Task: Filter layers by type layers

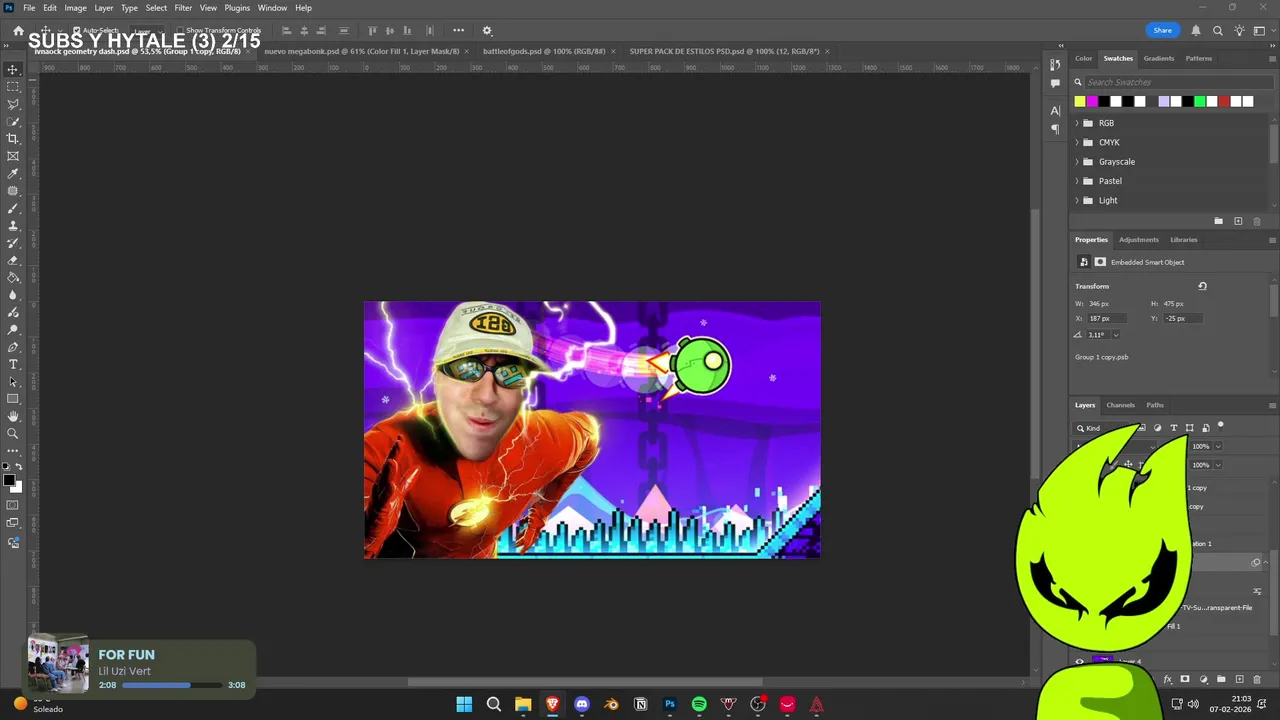Action: point(1174,428)
